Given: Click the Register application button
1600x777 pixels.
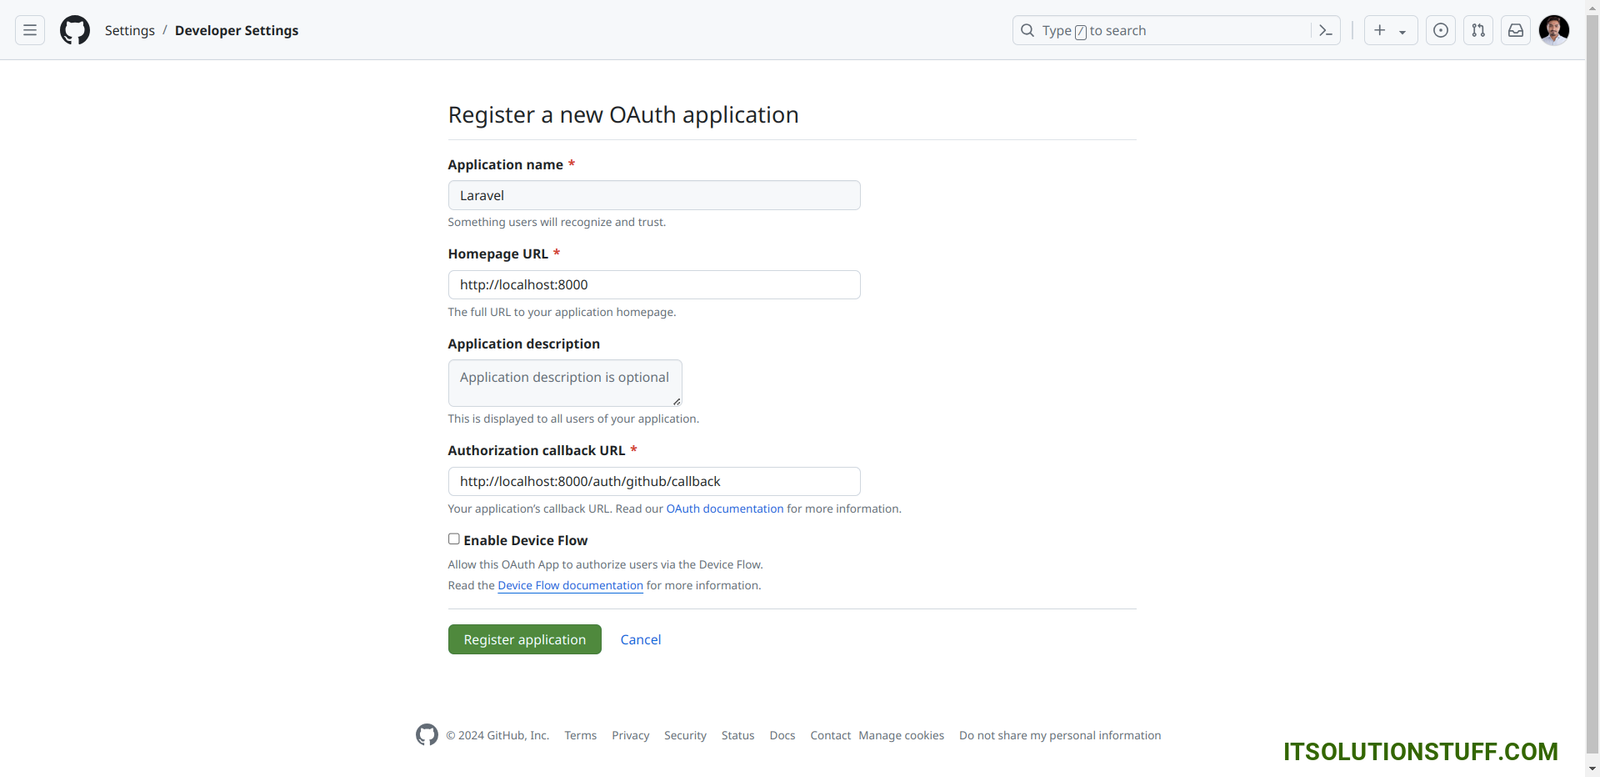Looking at the screenshot, I should 525,640.
